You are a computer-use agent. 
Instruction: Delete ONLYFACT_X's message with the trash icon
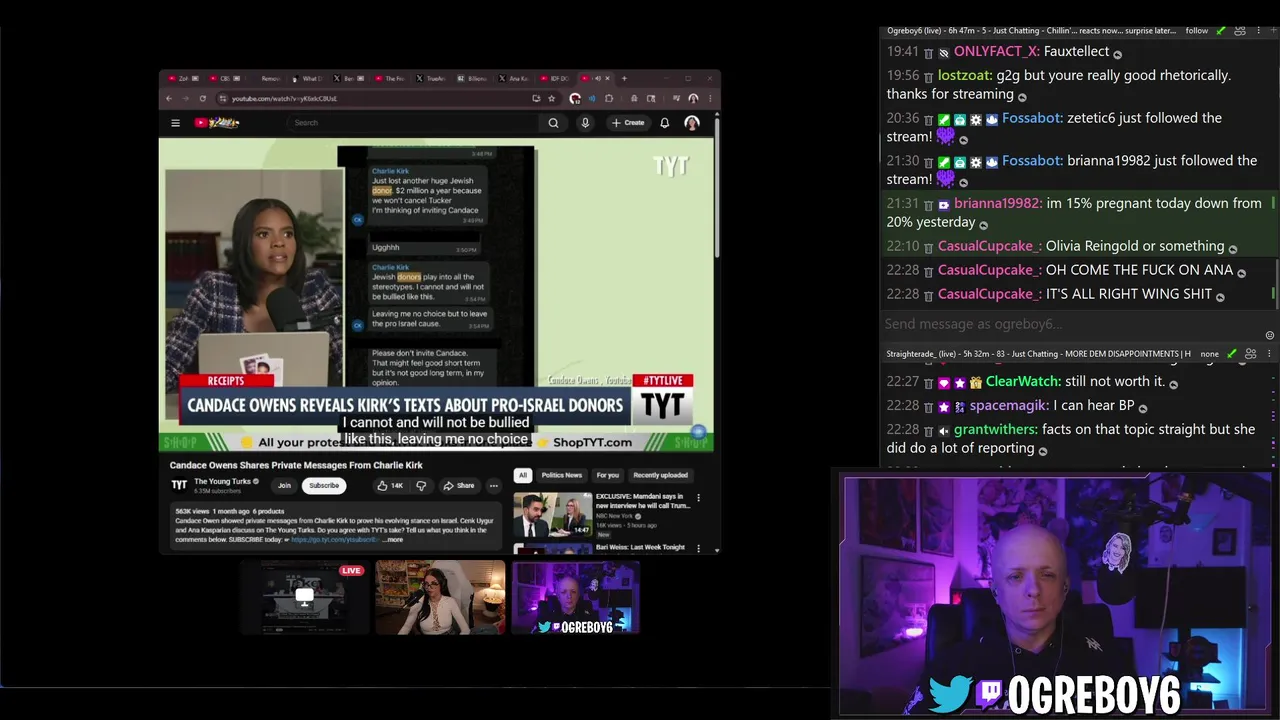(928, 52)
